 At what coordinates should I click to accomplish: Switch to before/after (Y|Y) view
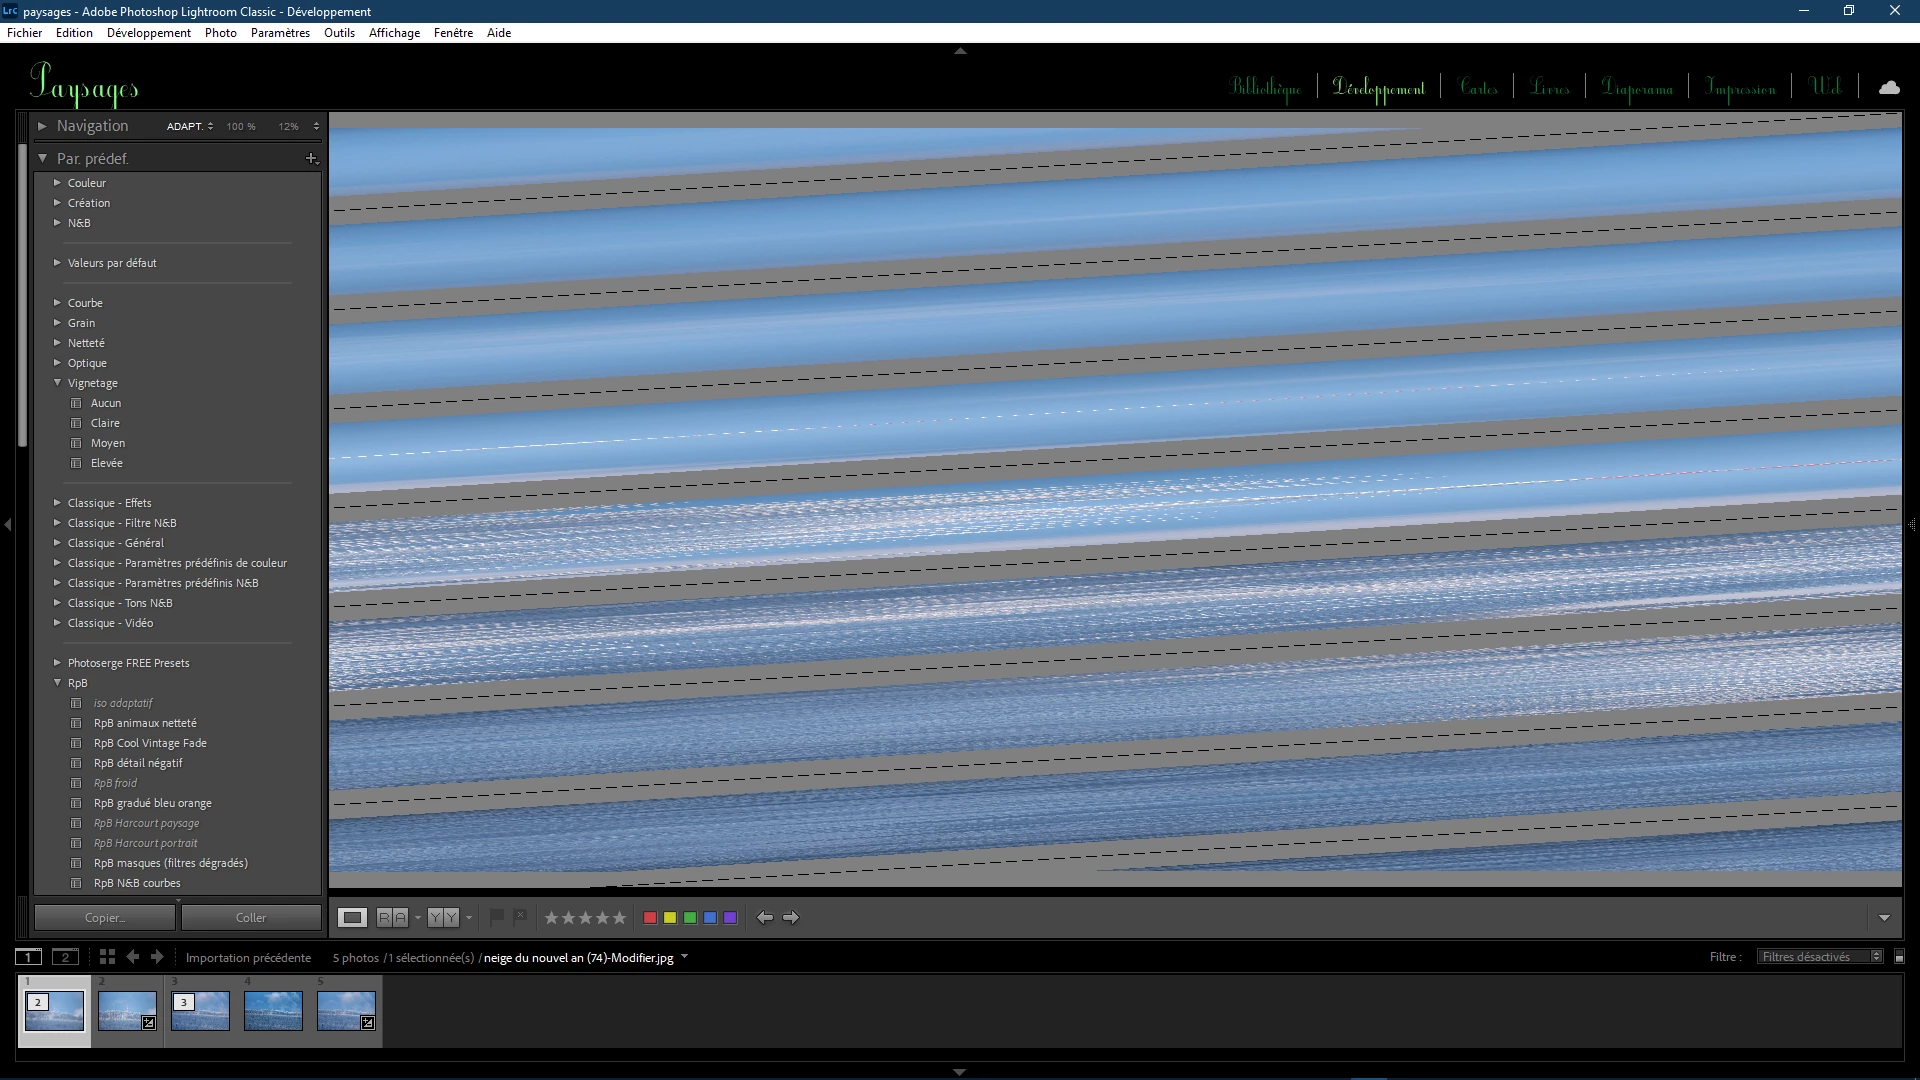442,917
